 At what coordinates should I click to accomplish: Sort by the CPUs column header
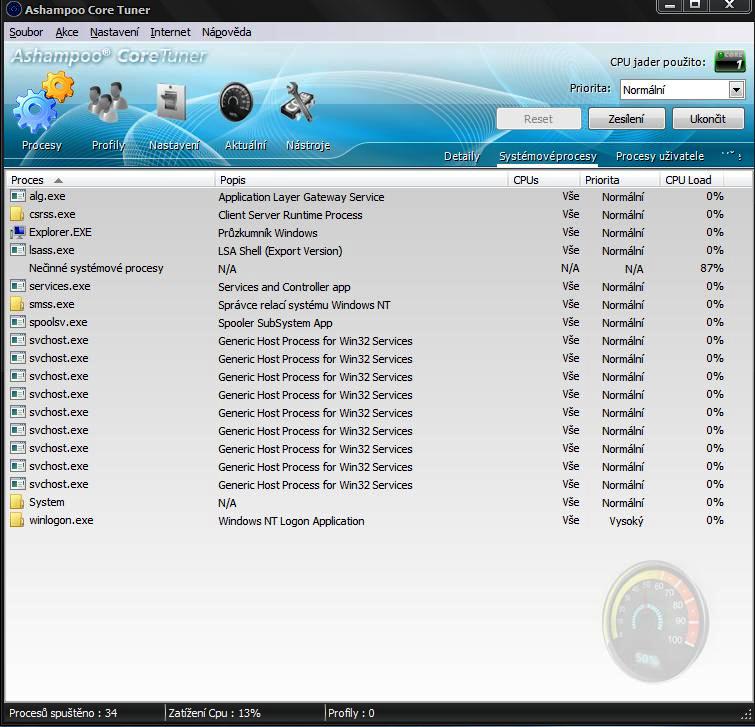pyautogui.click(x=544, y=180)
